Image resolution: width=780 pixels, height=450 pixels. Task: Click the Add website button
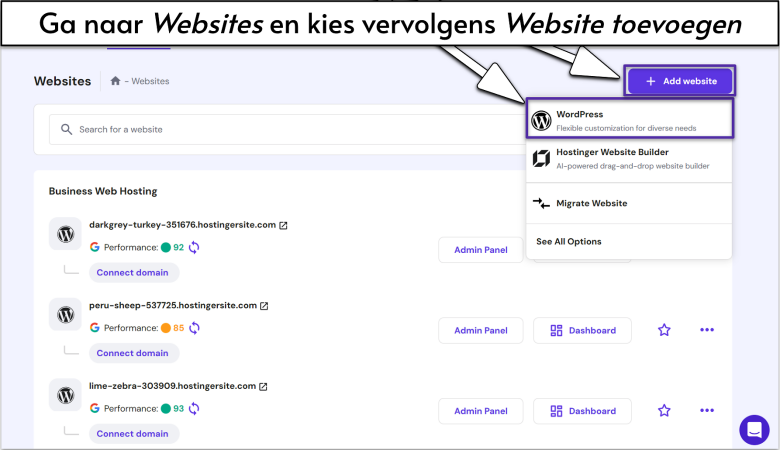pos(680,81)
